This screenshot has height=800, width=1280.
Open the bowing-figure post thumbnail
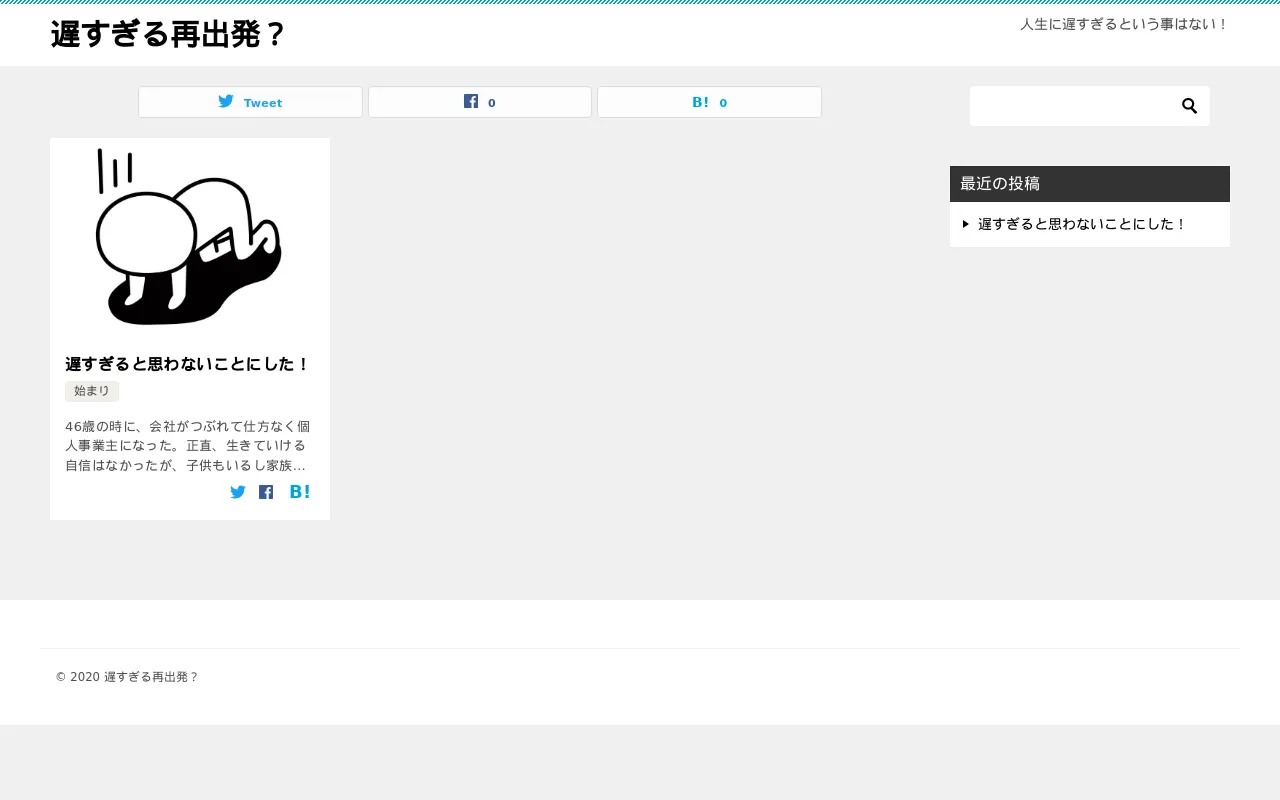(190, 237)
